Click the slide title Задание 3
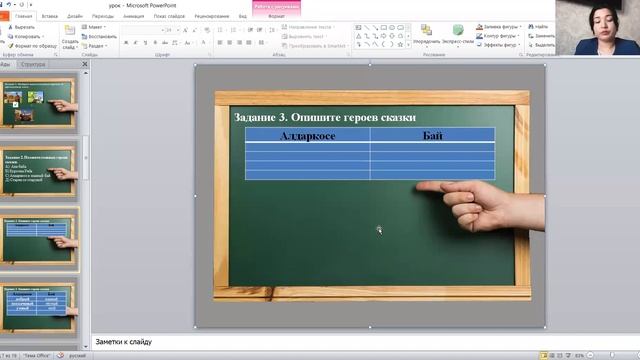The height and width of the screenshot is (360, 640). tap(325, 117)
